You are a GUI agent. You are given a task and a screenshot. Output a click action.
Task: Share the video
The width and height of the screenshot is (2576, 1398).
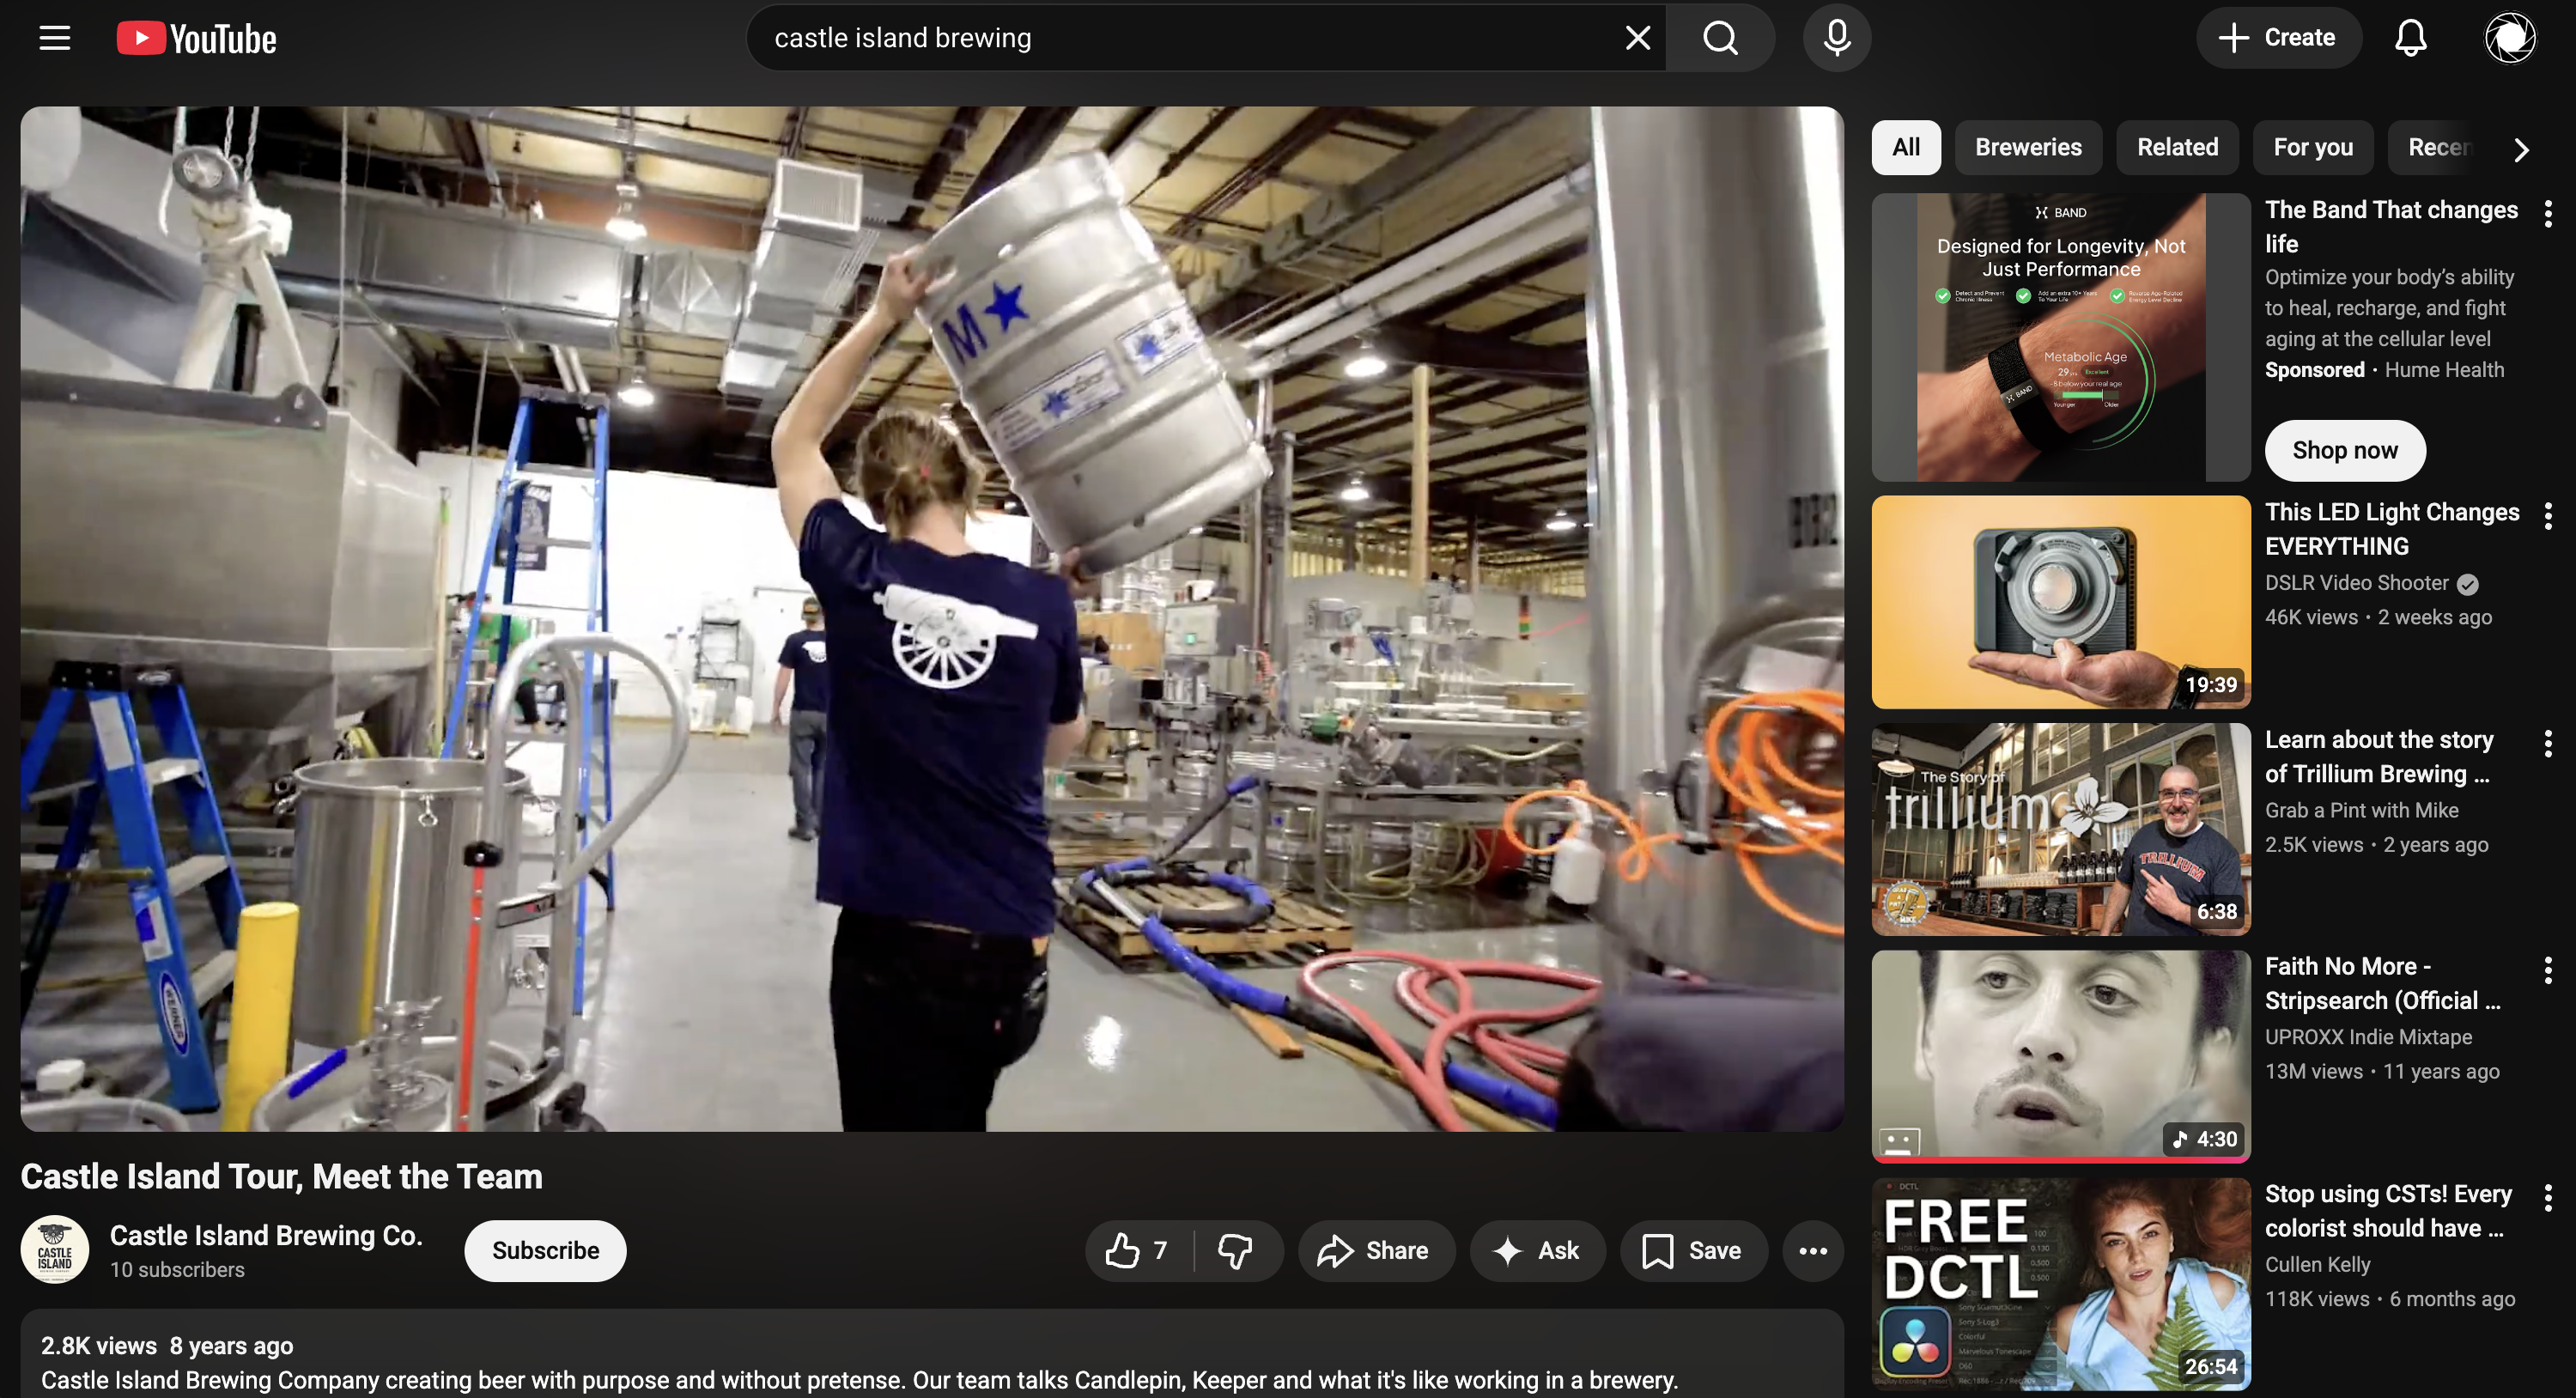tap(1375, 1250)
